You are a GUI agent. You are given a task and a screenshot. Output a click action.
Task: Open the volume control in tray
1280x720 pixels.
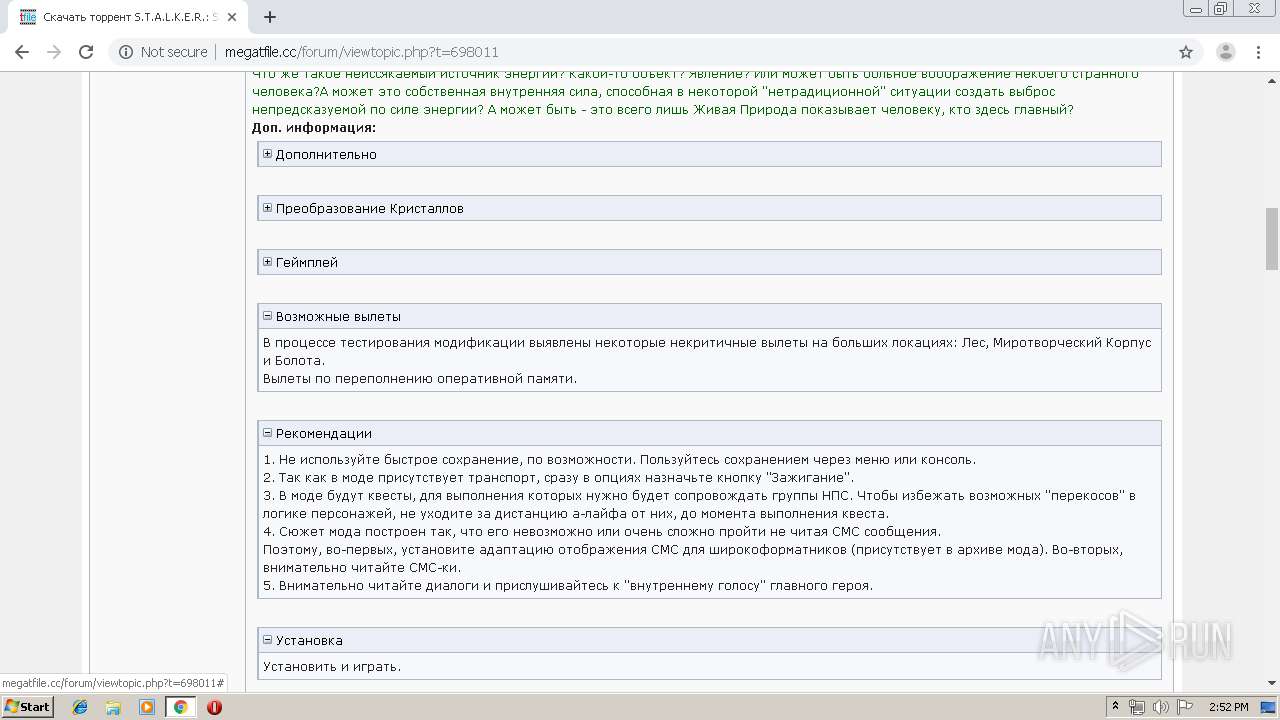[x=1161, y=707]
